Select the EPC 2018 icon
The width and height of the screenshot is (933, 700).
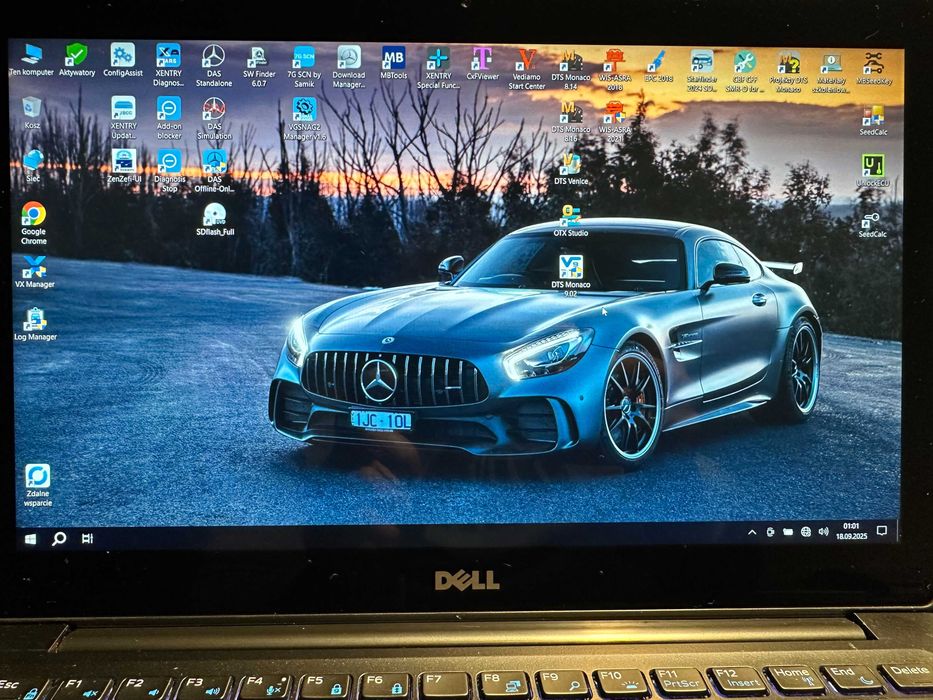[658, 65]
